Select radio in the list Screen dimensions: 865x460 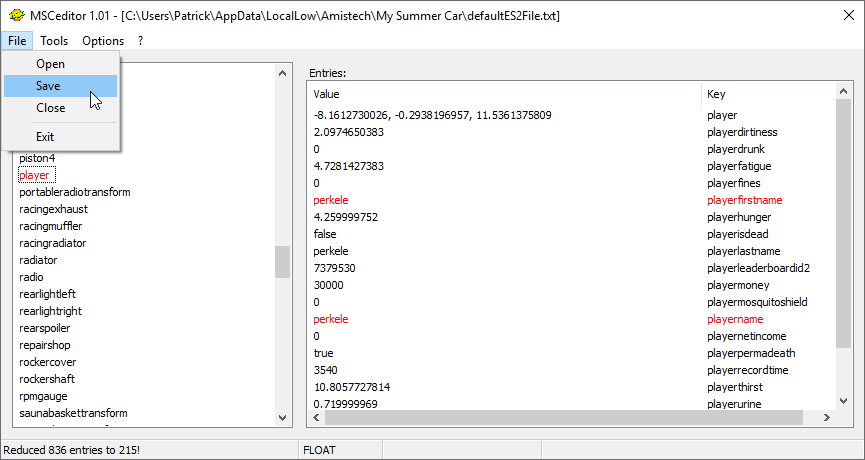(x=31, y=277)
